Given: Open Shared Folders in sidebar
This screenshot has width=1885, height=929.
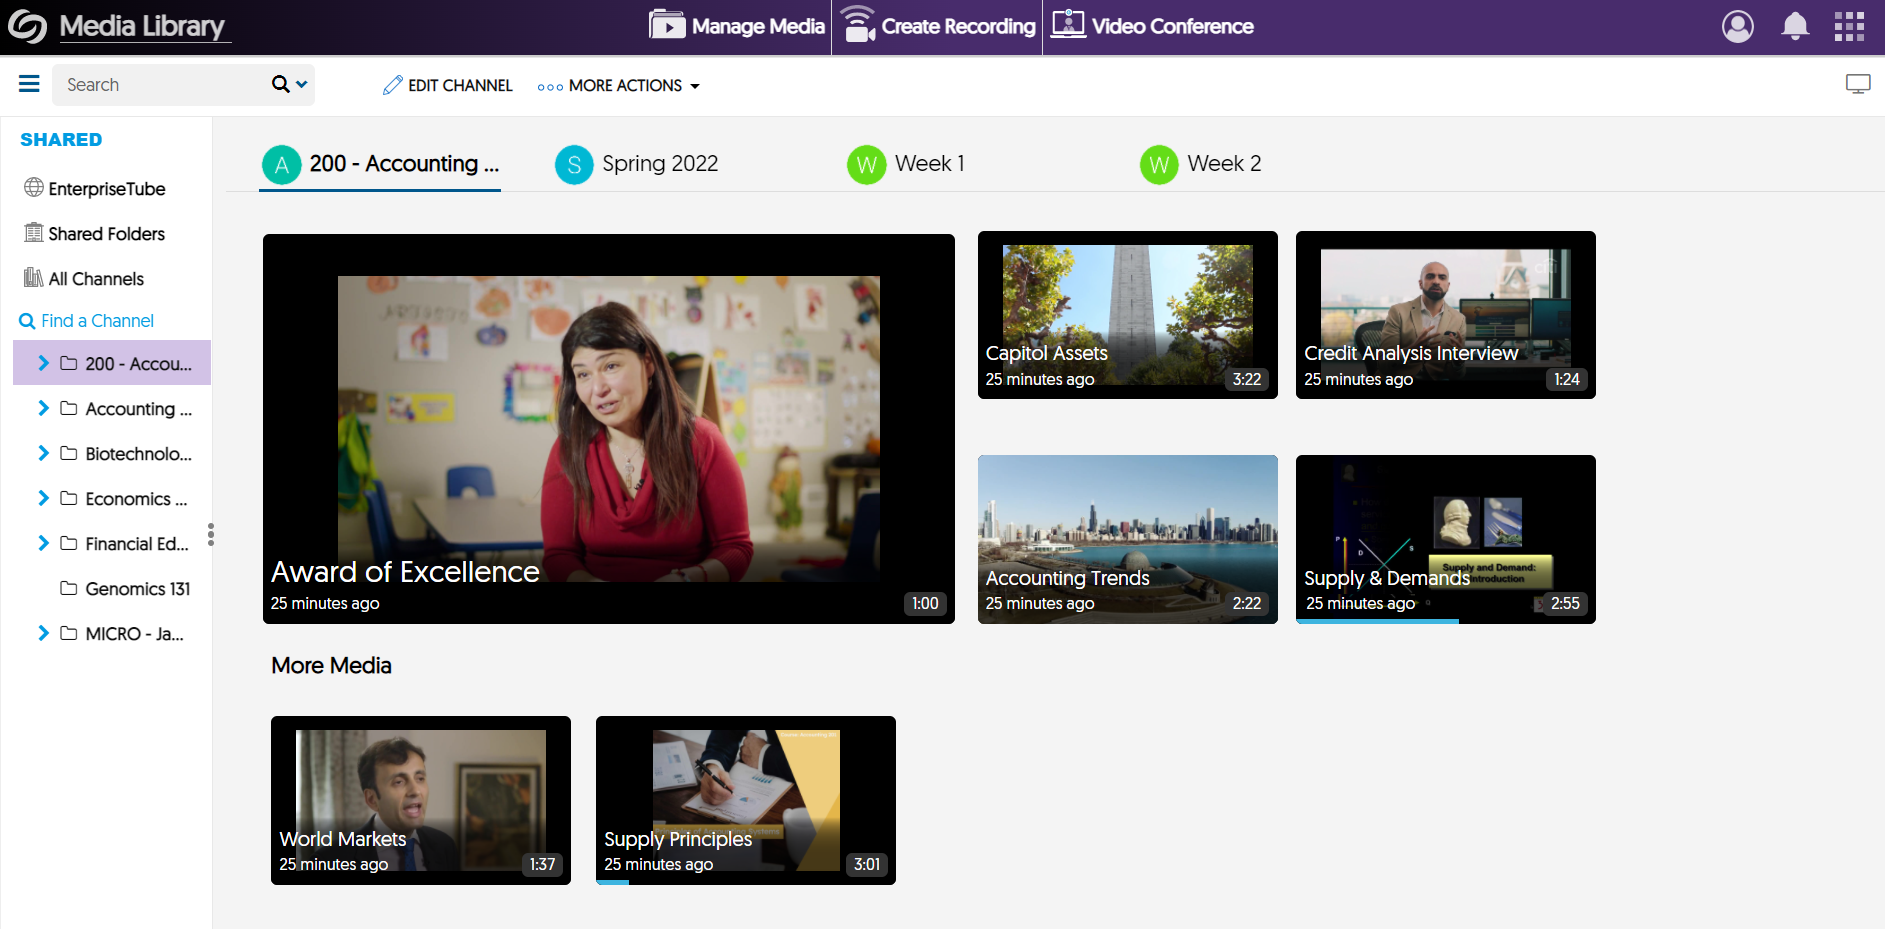Looking at the screenshot, I should point(106,234).
